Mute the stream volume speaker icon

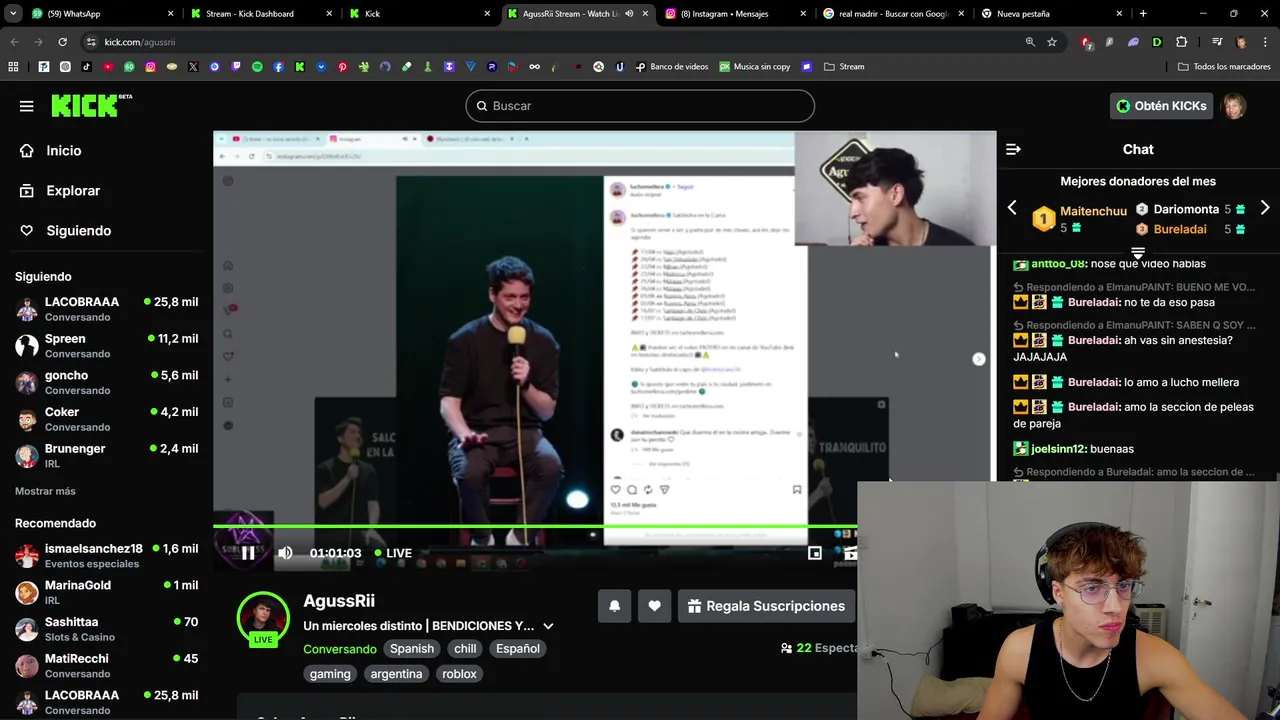tap(285, 553)
